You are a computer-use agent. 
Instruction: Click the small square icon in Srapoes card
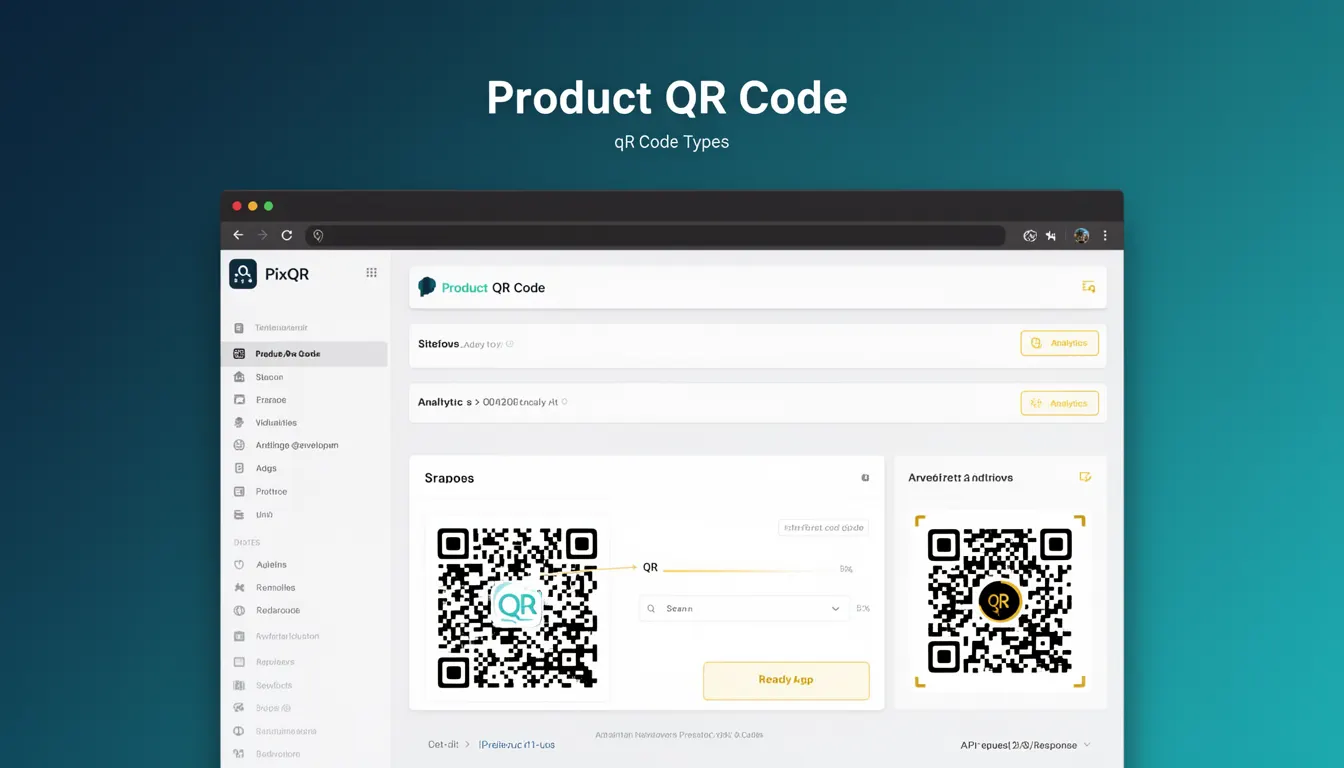tap(865, 478)
